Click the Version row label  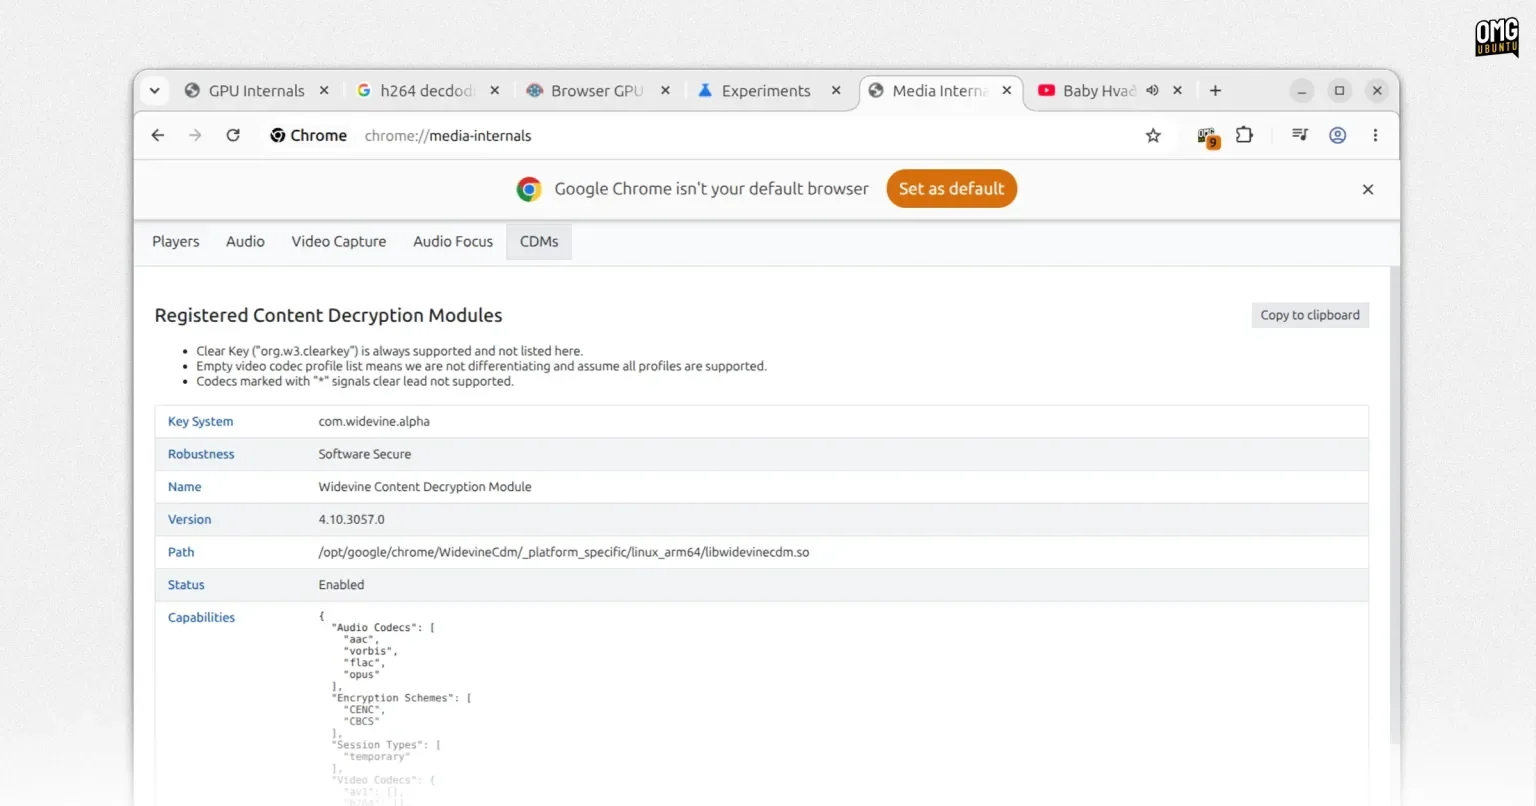189,519
